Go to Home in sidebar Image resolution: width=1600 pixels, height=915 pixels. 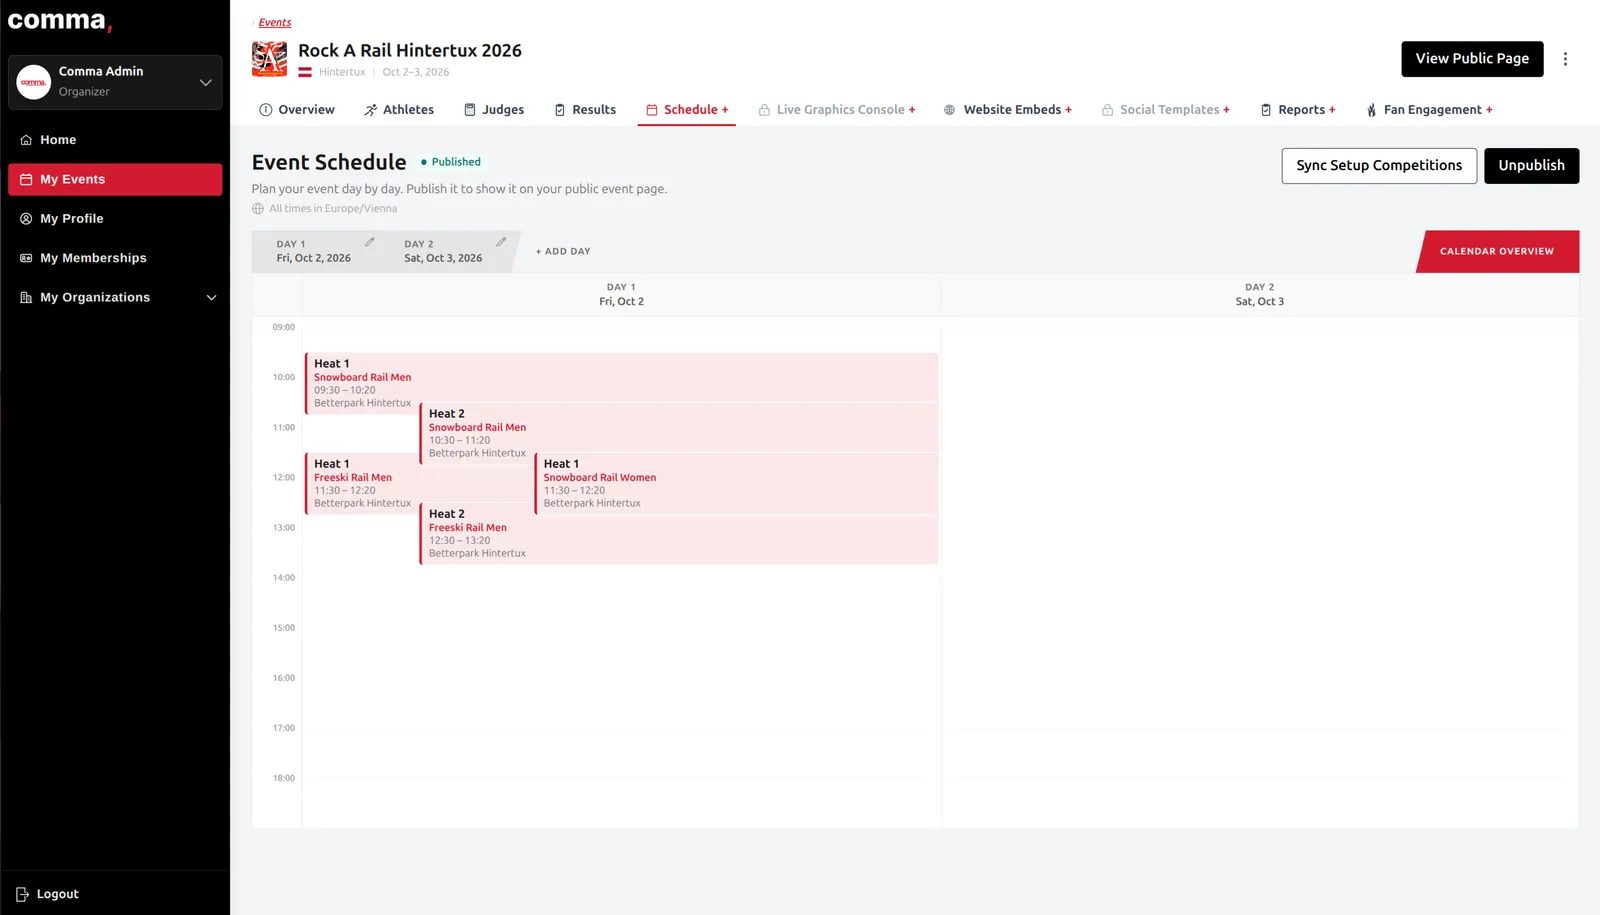(115, 140)
